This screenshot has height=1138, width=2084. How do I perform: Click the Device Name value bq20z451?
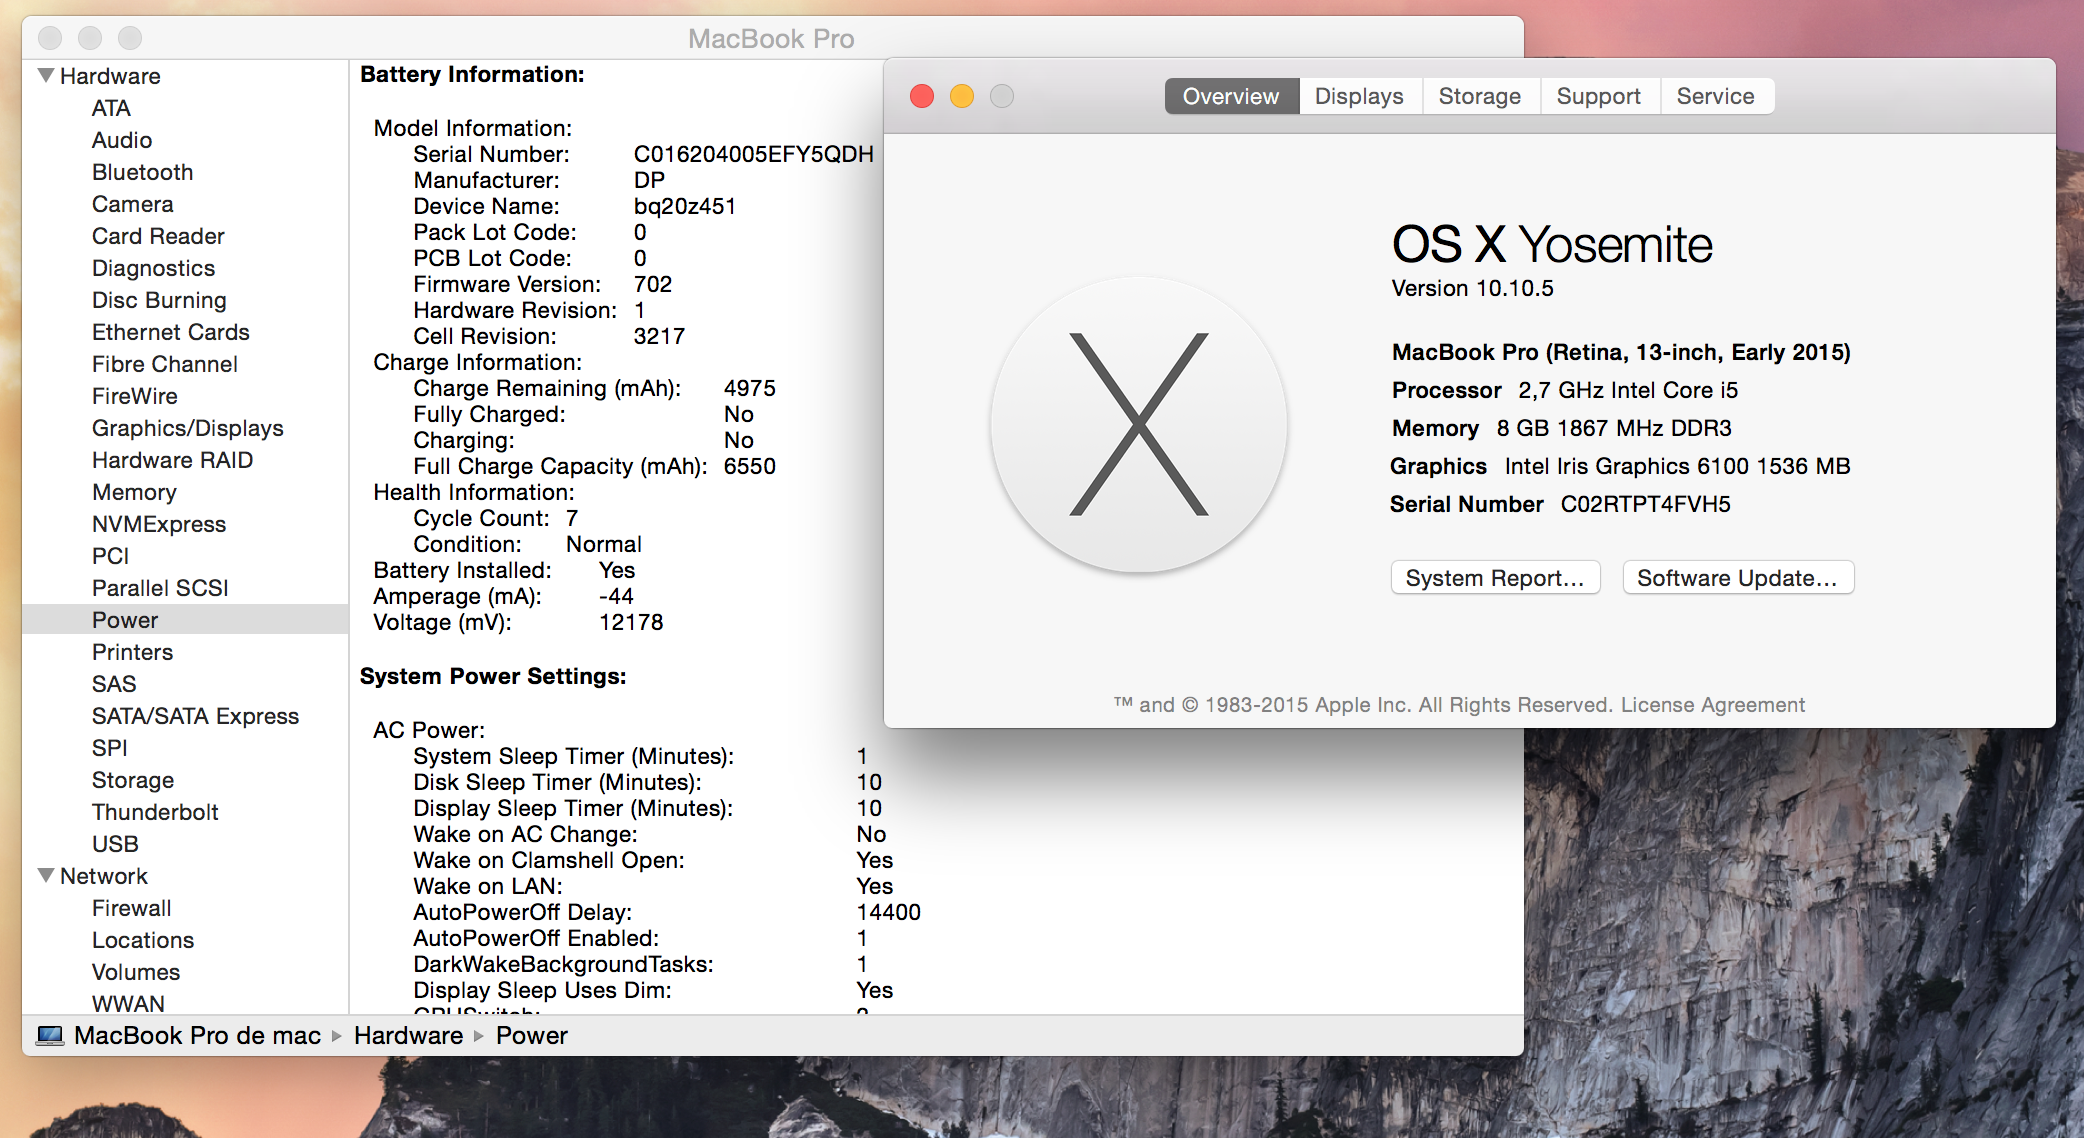click(x=685, y=206)
